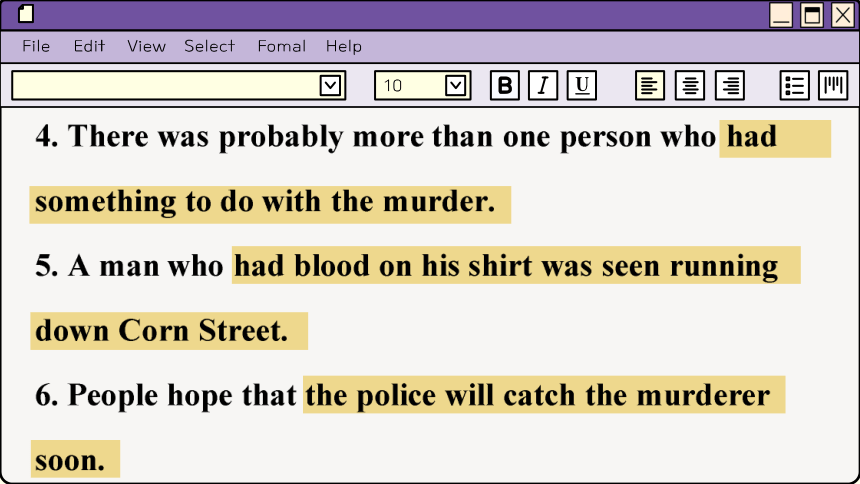This screenshot has height=484, width=860.
Task: Toggle underline formatting button
Action: [582, 85]
